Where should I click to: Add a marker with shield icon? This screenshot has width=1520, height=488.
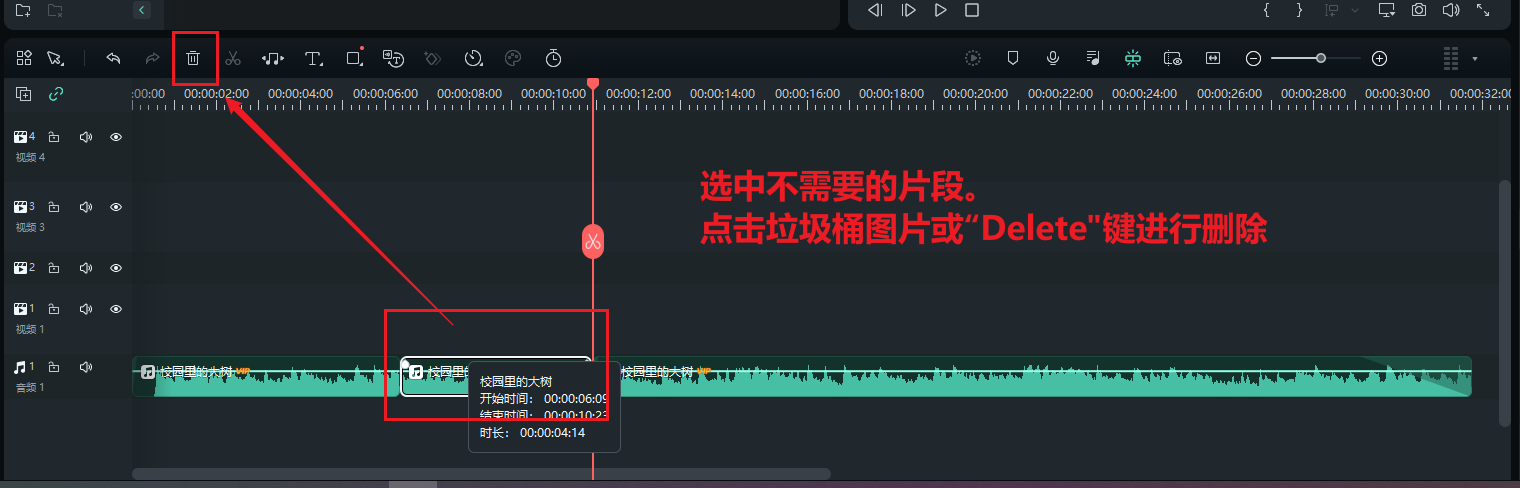coord(1012,59)
